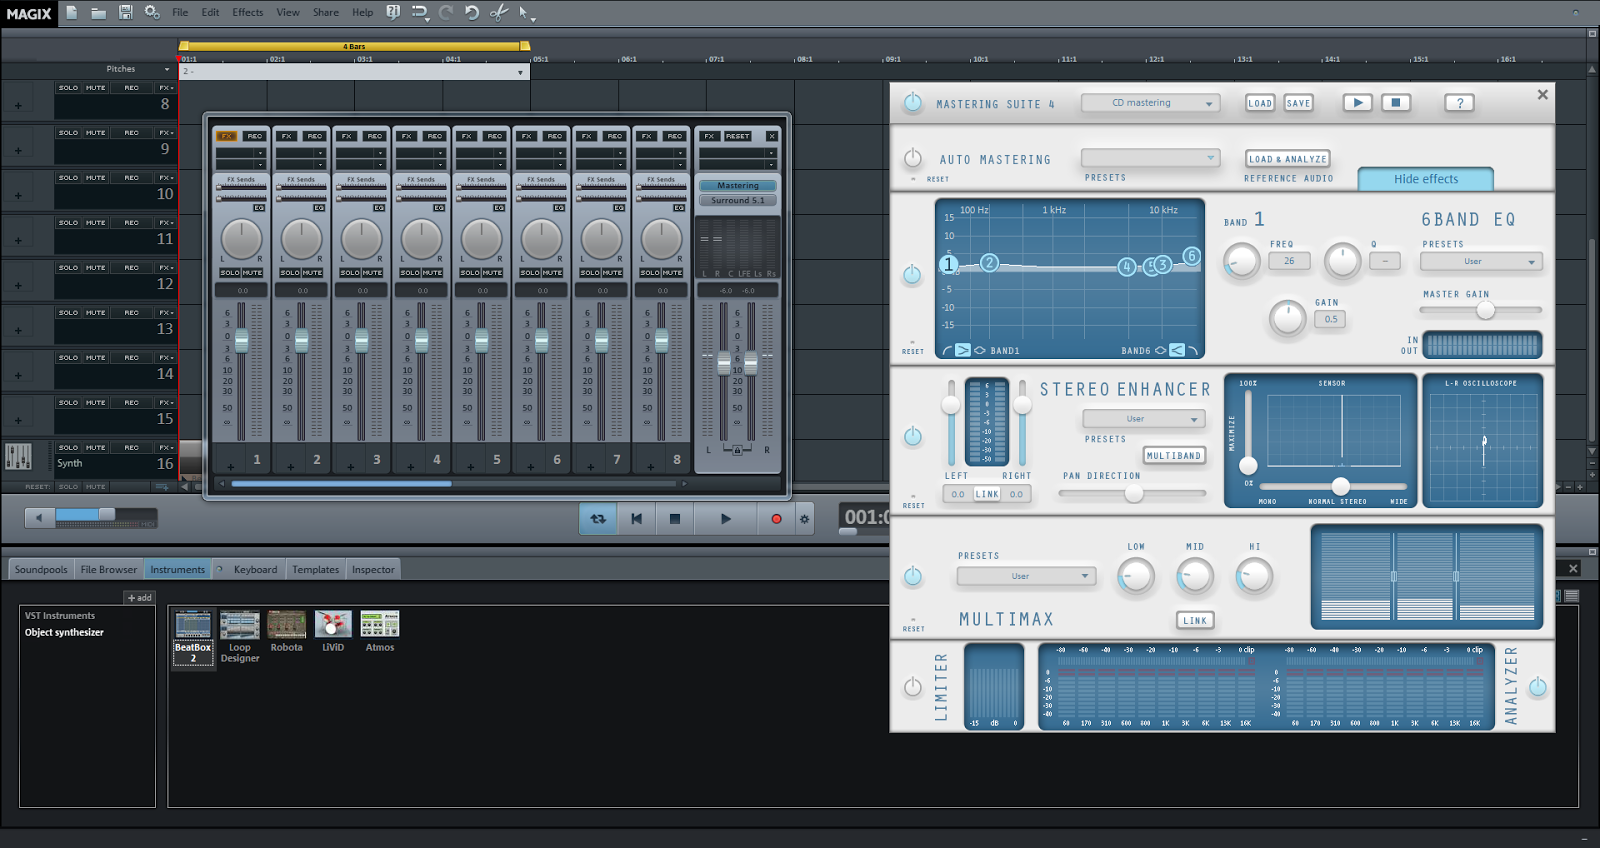The height and width of the screenshot is (848, 1600).
Task: Jump to start with the transport rewind button
Action: pyautogui.click(x=636, y=519)
